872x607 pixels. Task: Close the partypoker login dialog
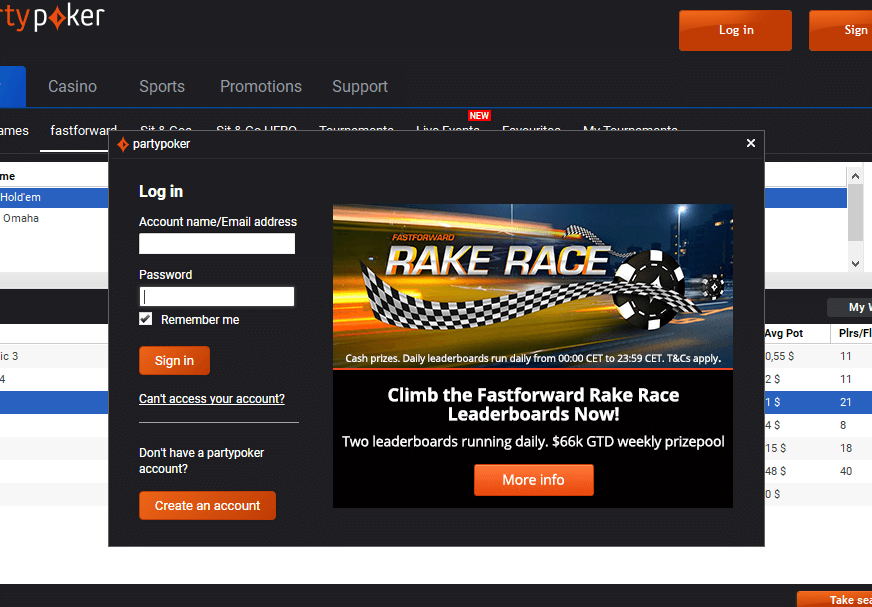751,143
